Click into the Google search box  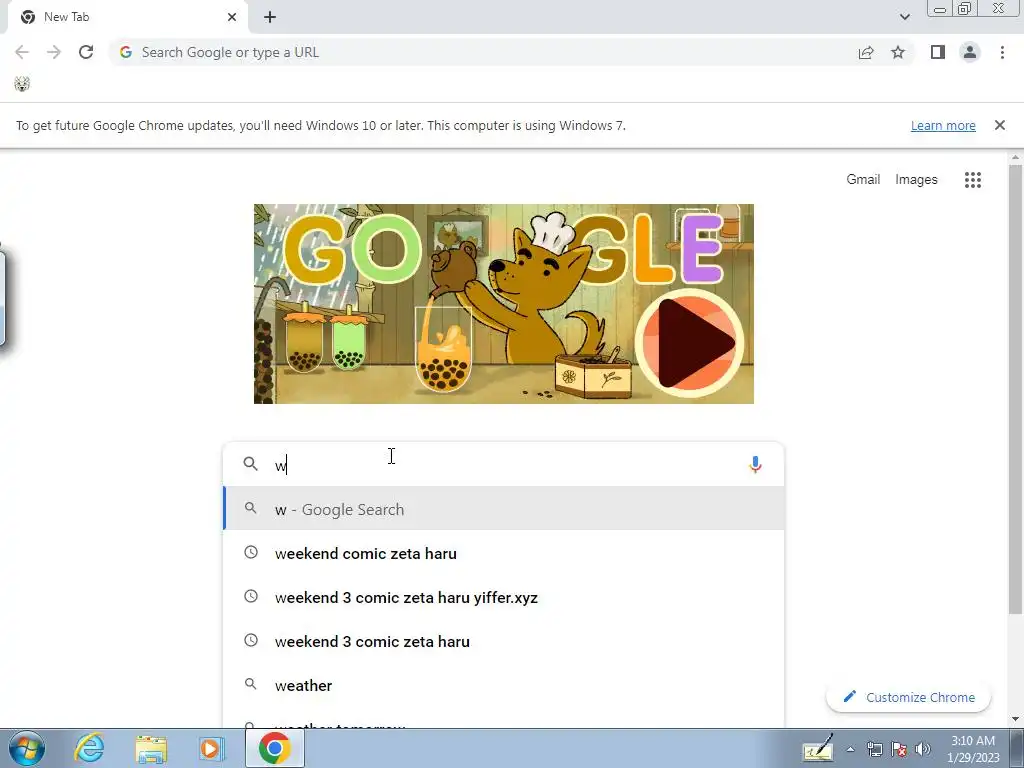point(503,464)
